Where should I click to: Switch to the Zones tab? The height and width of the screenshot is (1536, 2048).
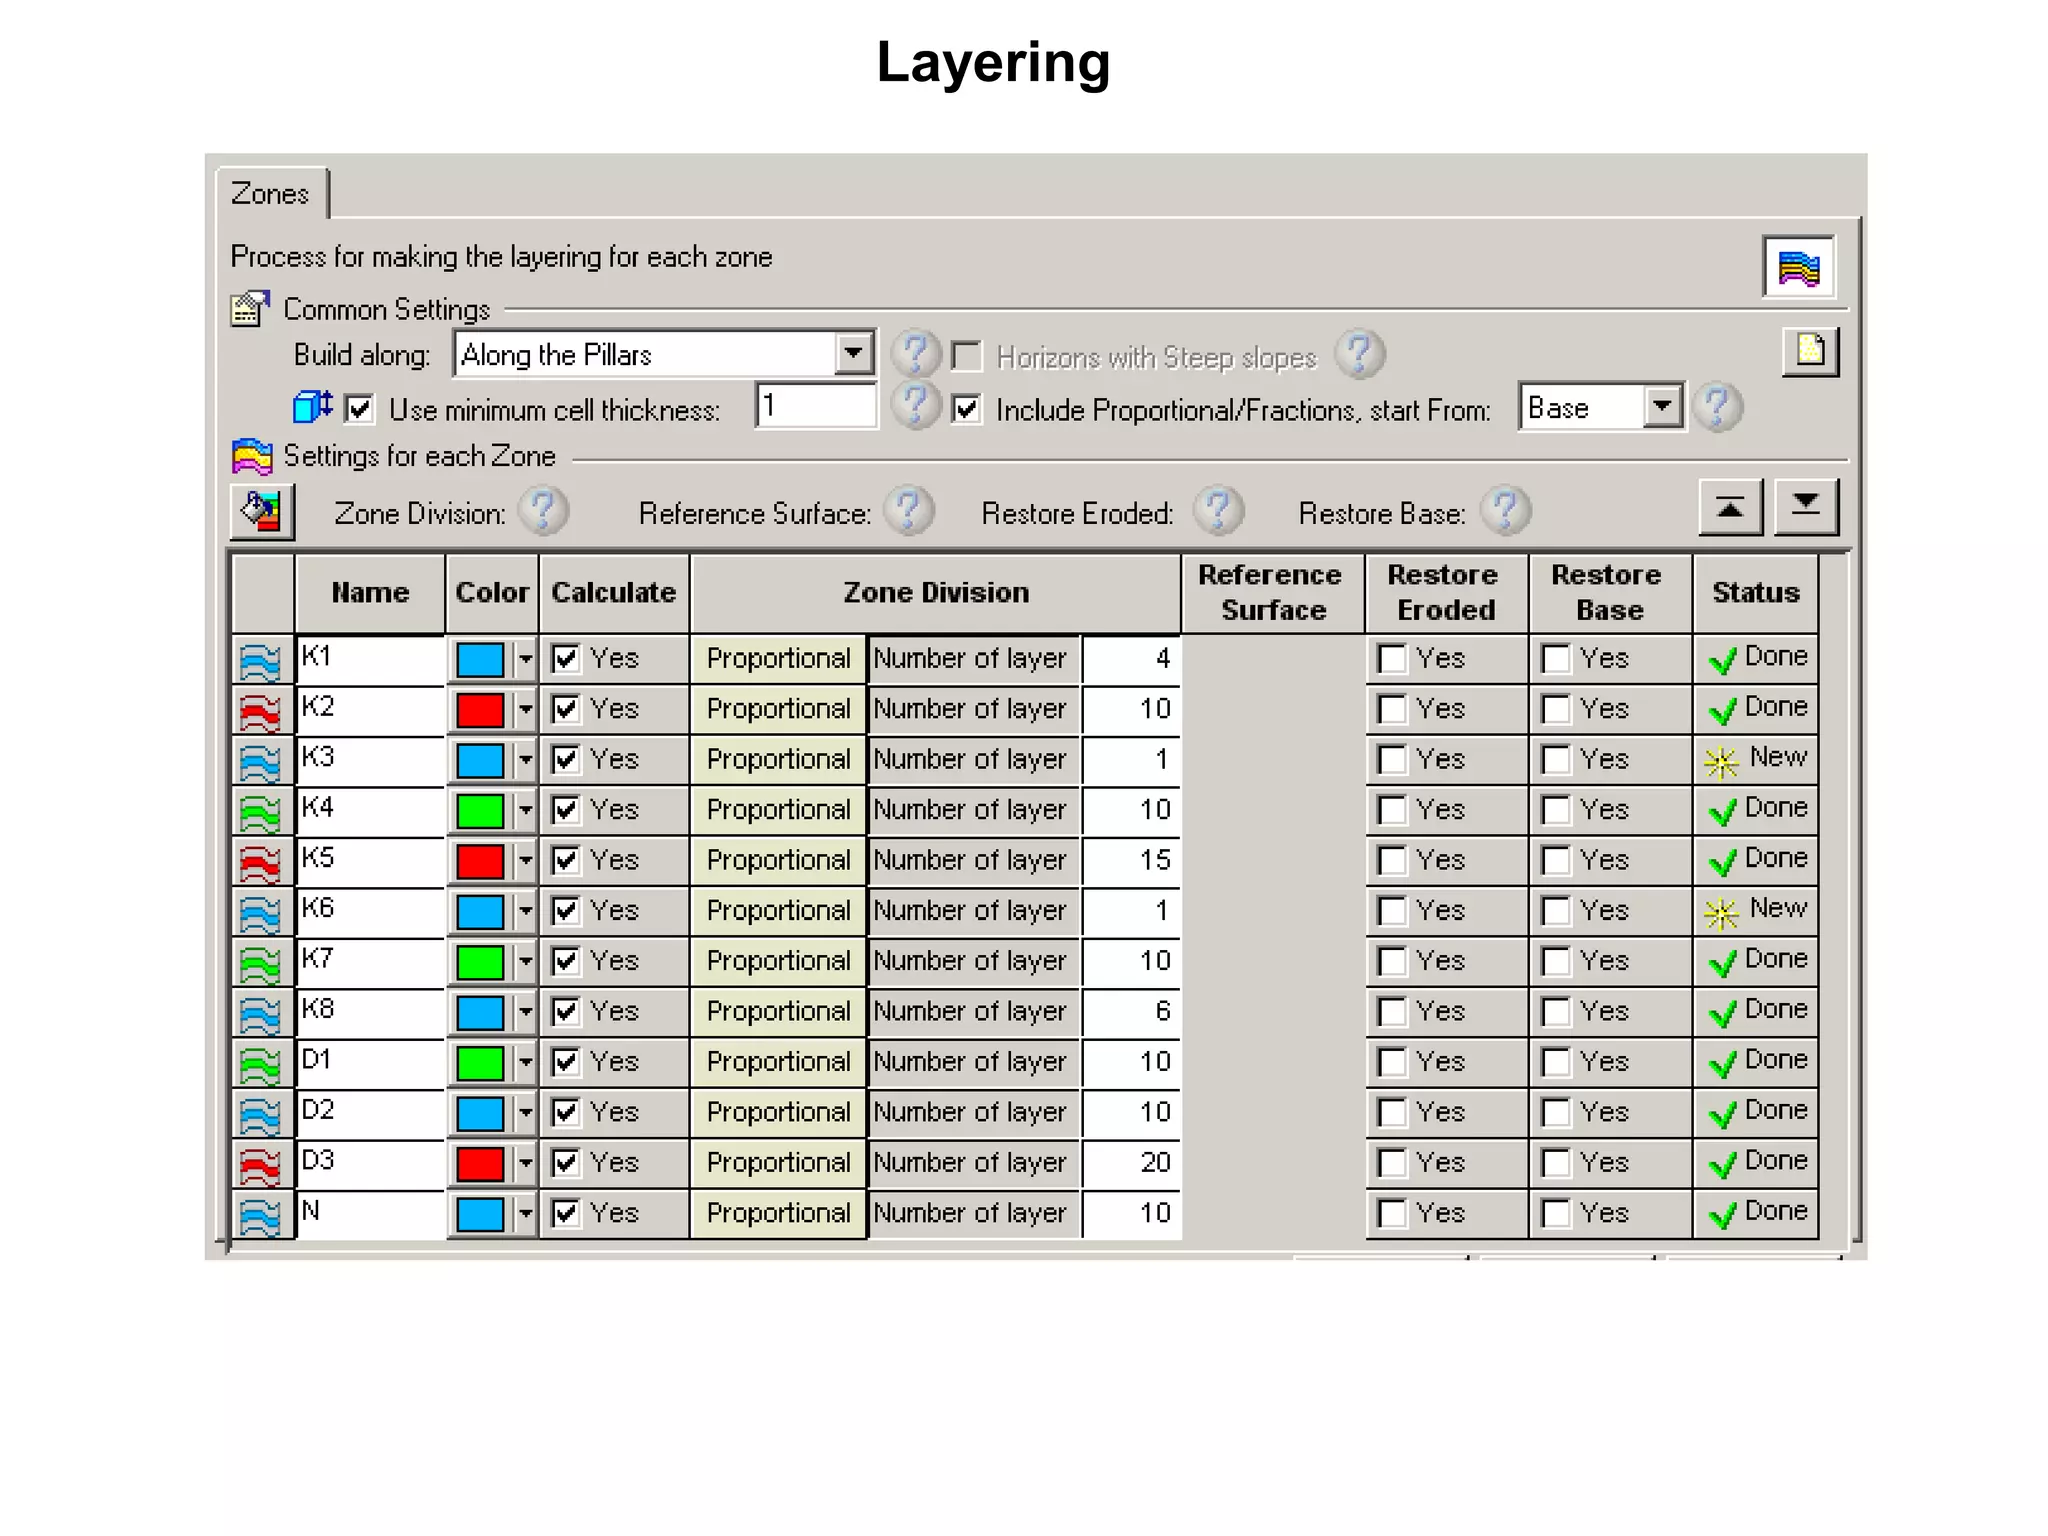tap(270, 193)
